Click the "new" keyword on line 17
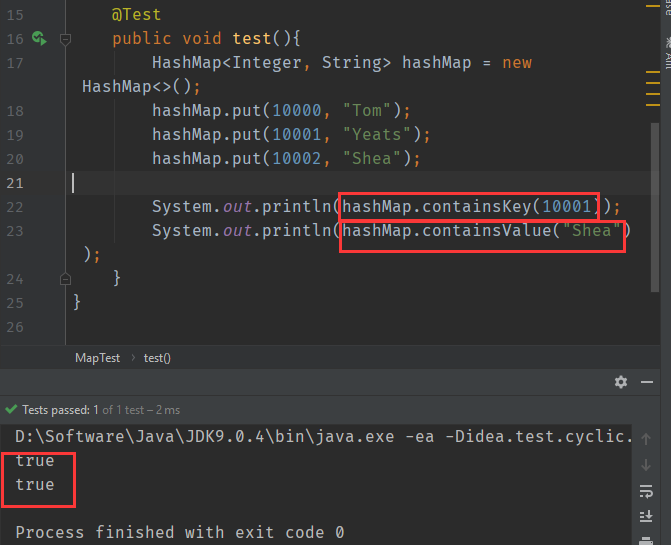The width and height of the screenshot is (671, 545). 517,63
